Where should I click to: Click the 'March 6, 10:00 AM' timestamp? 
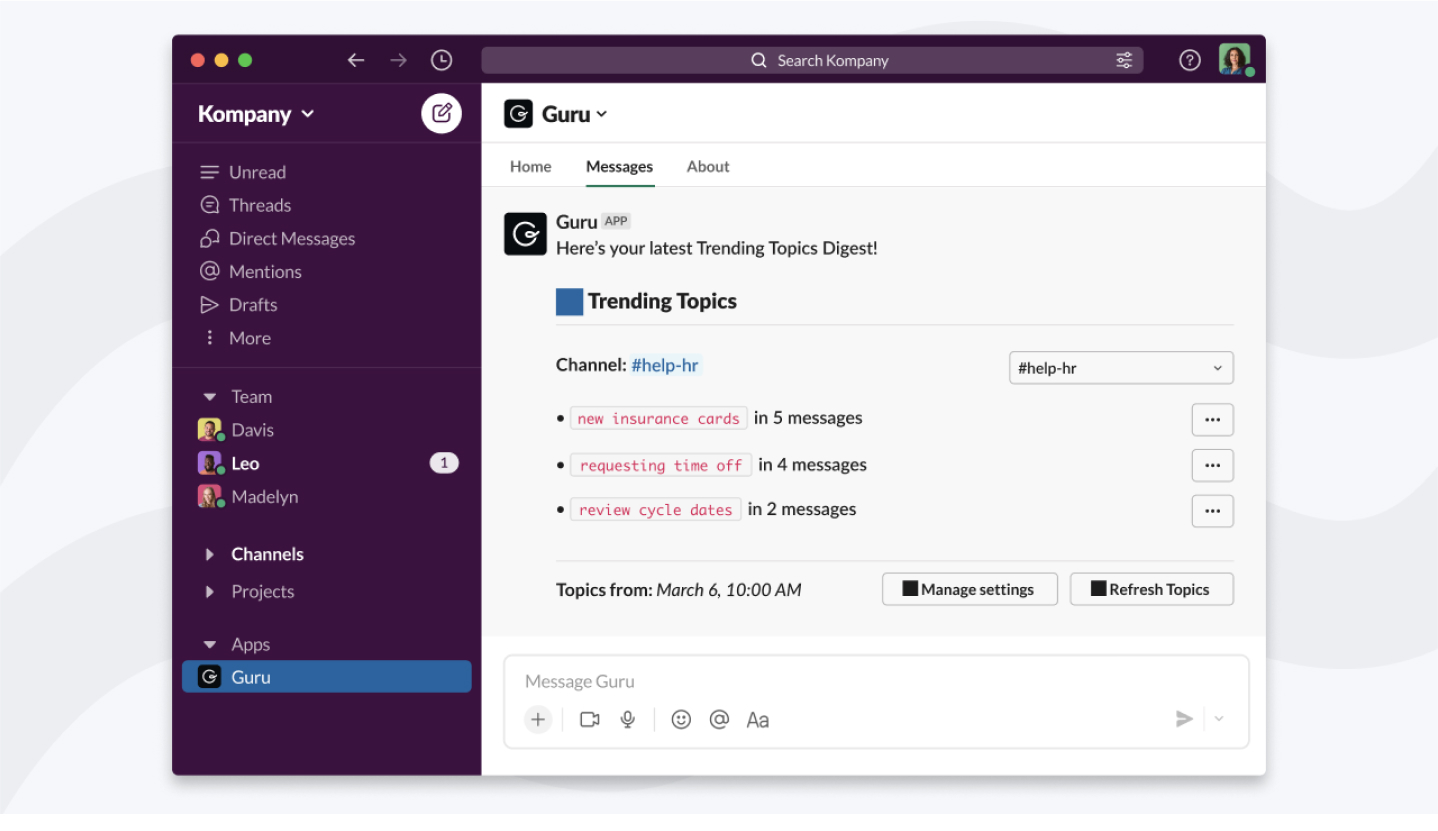[x=729, y=590]
